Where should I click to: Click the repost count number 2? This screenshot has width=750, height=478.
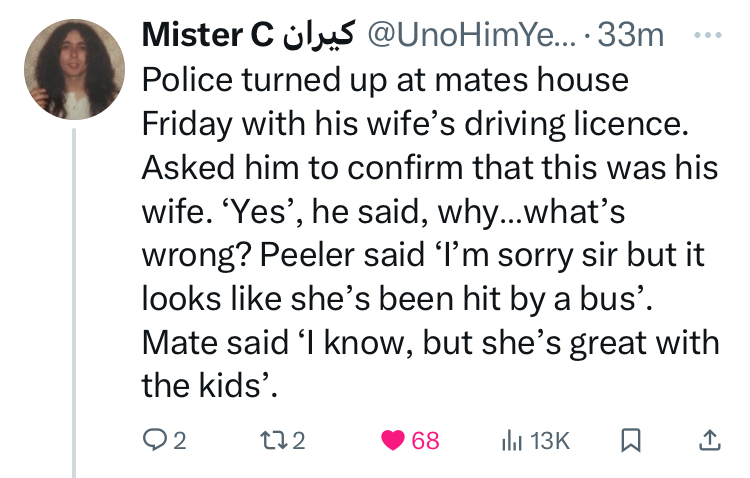(298, 441)
